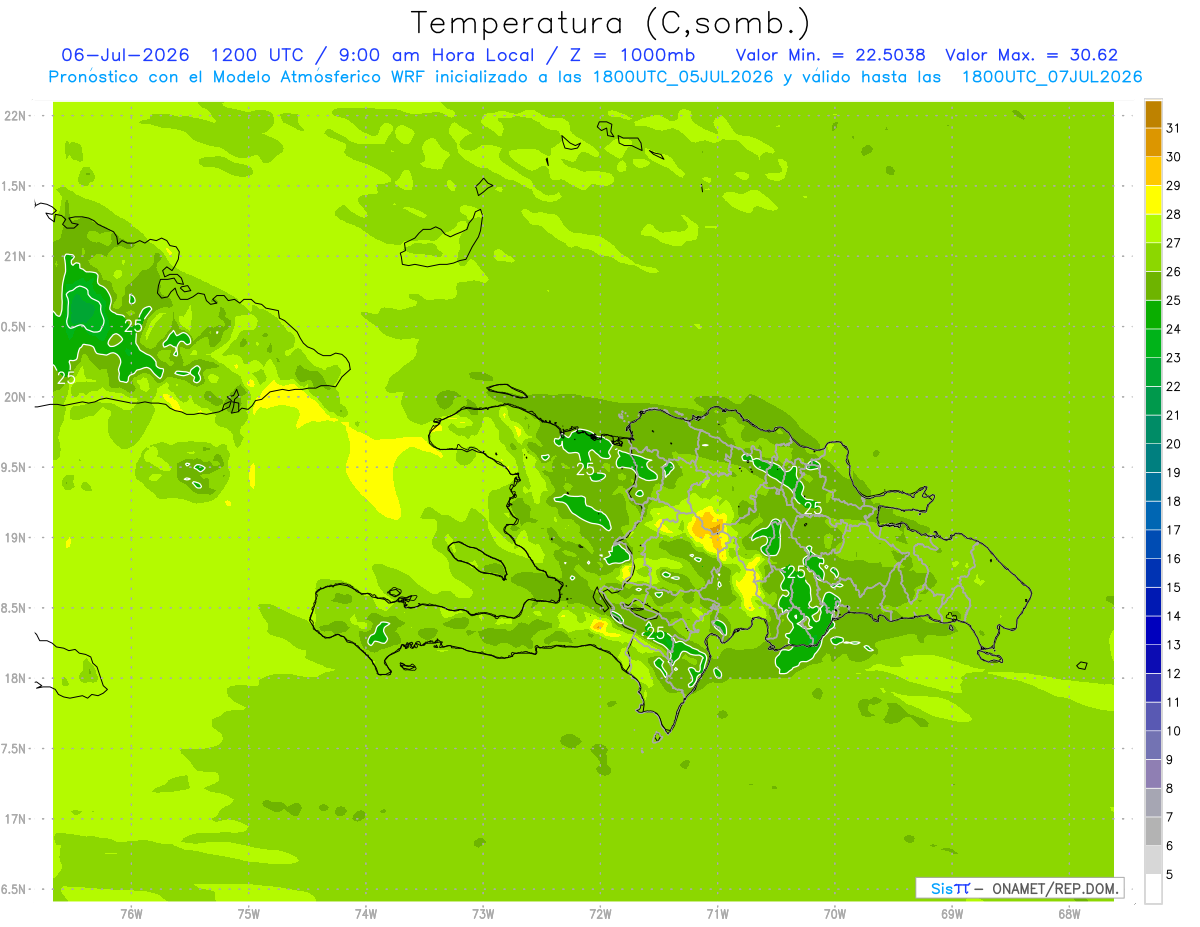This screenshot has height=927, width=1200.
Task: Click the "18N" latitude axis label
Action: point(16,678)
